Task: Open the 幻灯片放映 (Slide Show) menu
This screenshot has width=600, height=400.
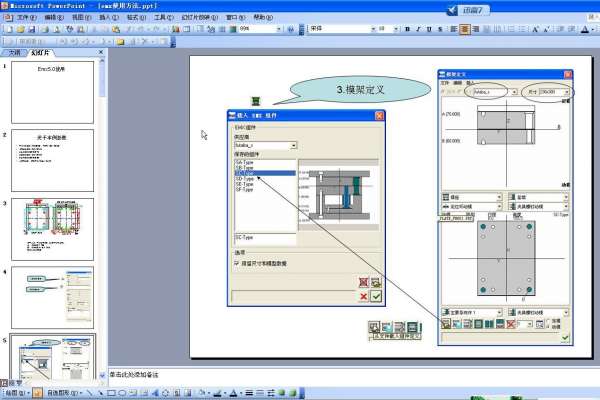Action: click(199, 18)
